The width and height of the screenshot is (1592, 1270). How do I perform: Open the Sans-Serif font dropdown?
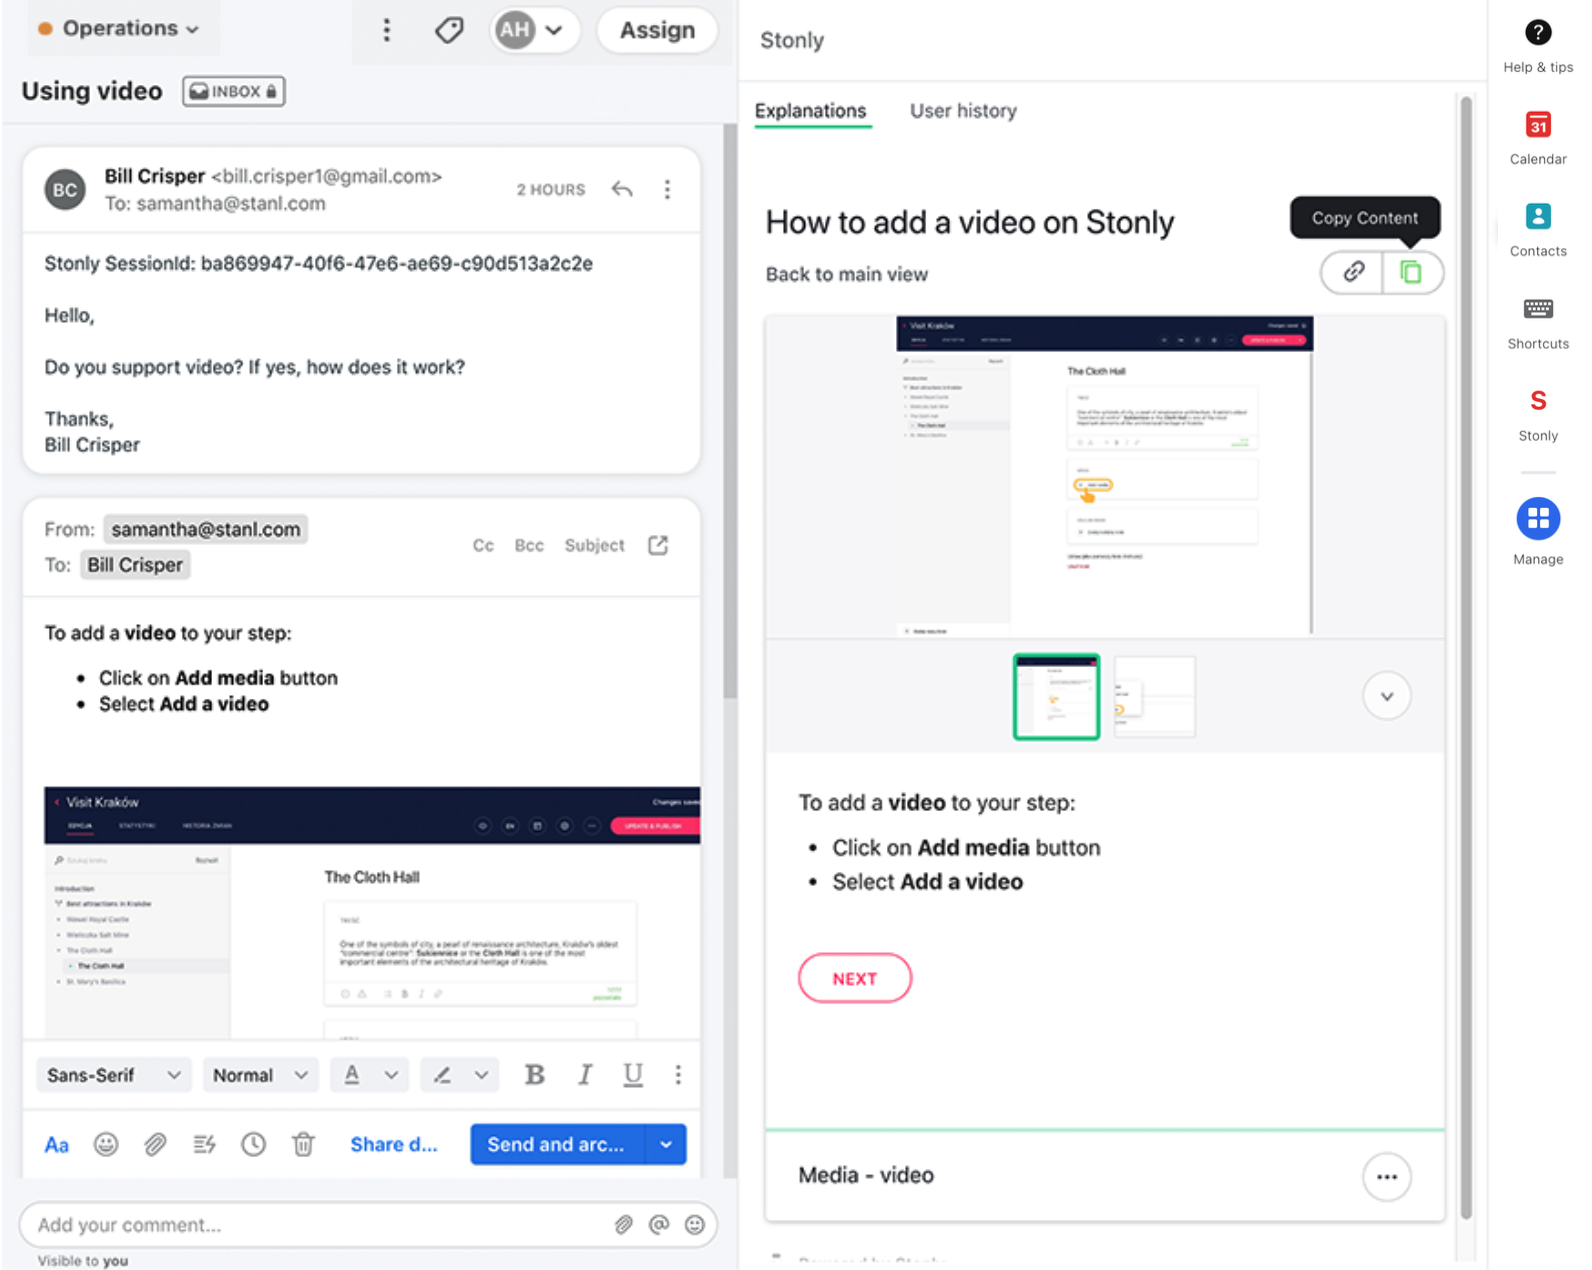113,1075
